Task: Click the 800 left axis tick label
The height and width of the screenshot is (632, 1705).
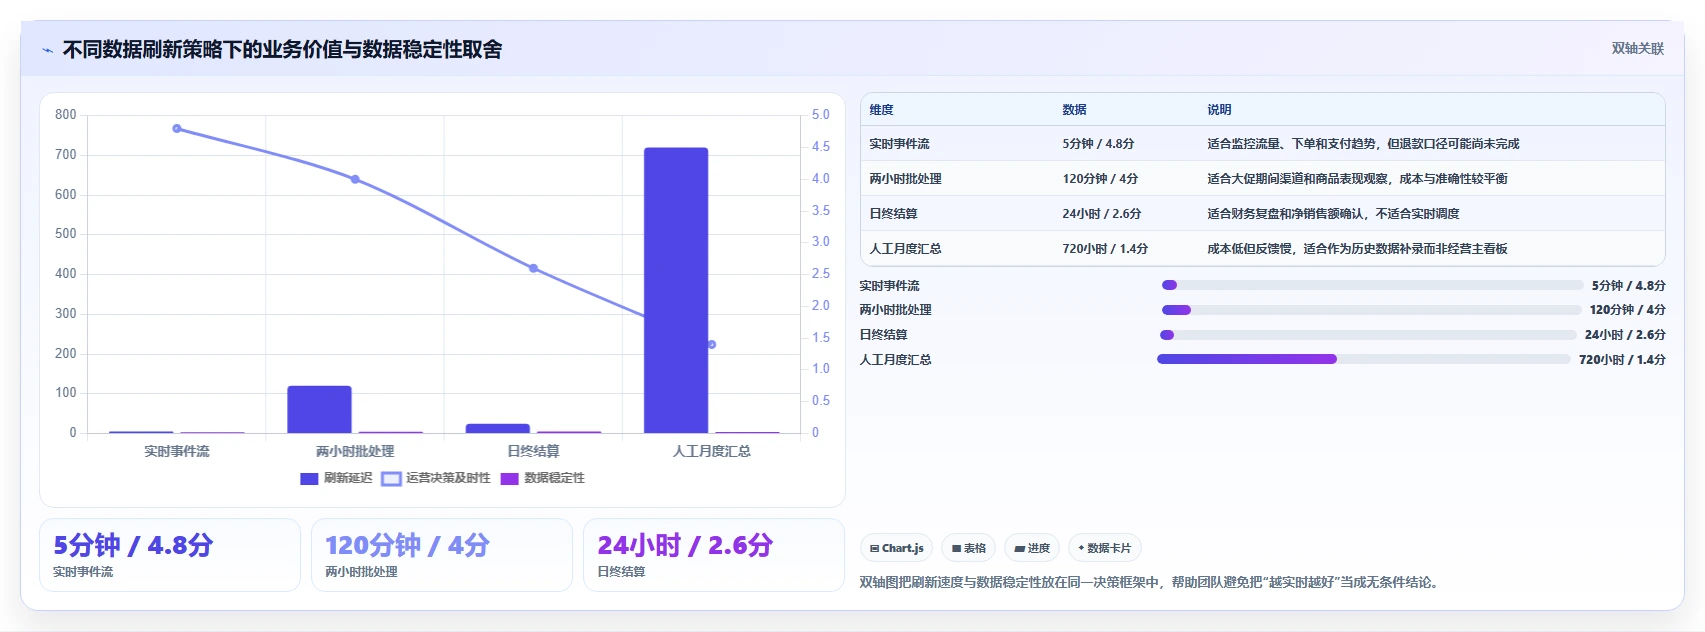Action: (x=66, y=115)
